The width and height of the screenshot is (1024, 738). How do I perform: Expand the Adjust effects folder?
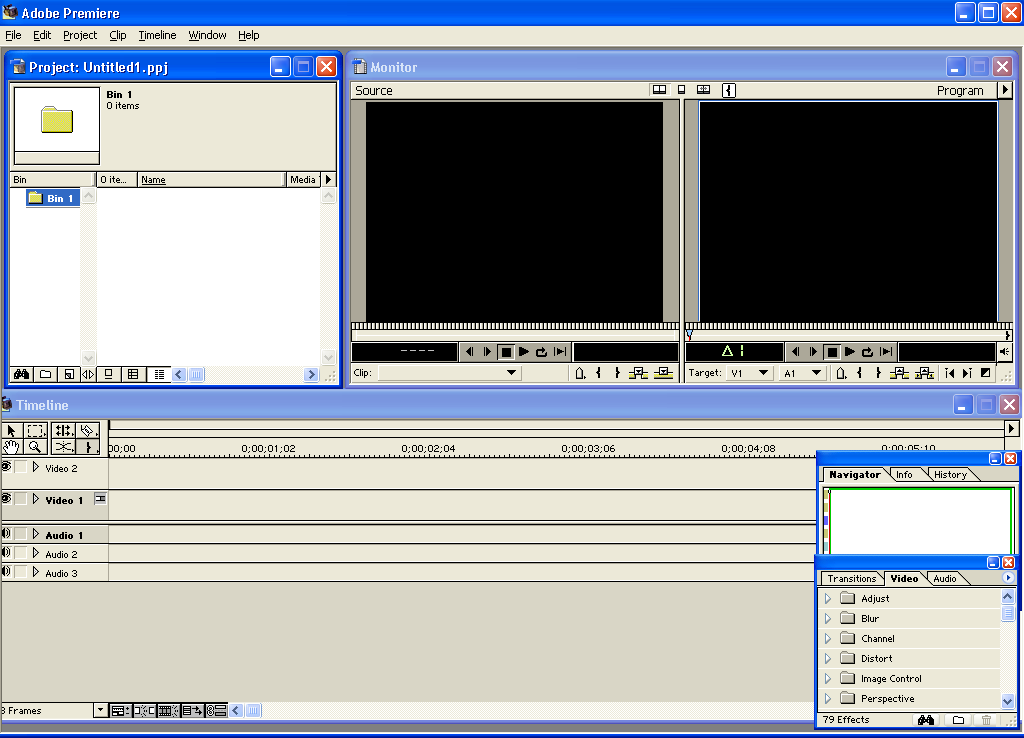coord(828,598)
